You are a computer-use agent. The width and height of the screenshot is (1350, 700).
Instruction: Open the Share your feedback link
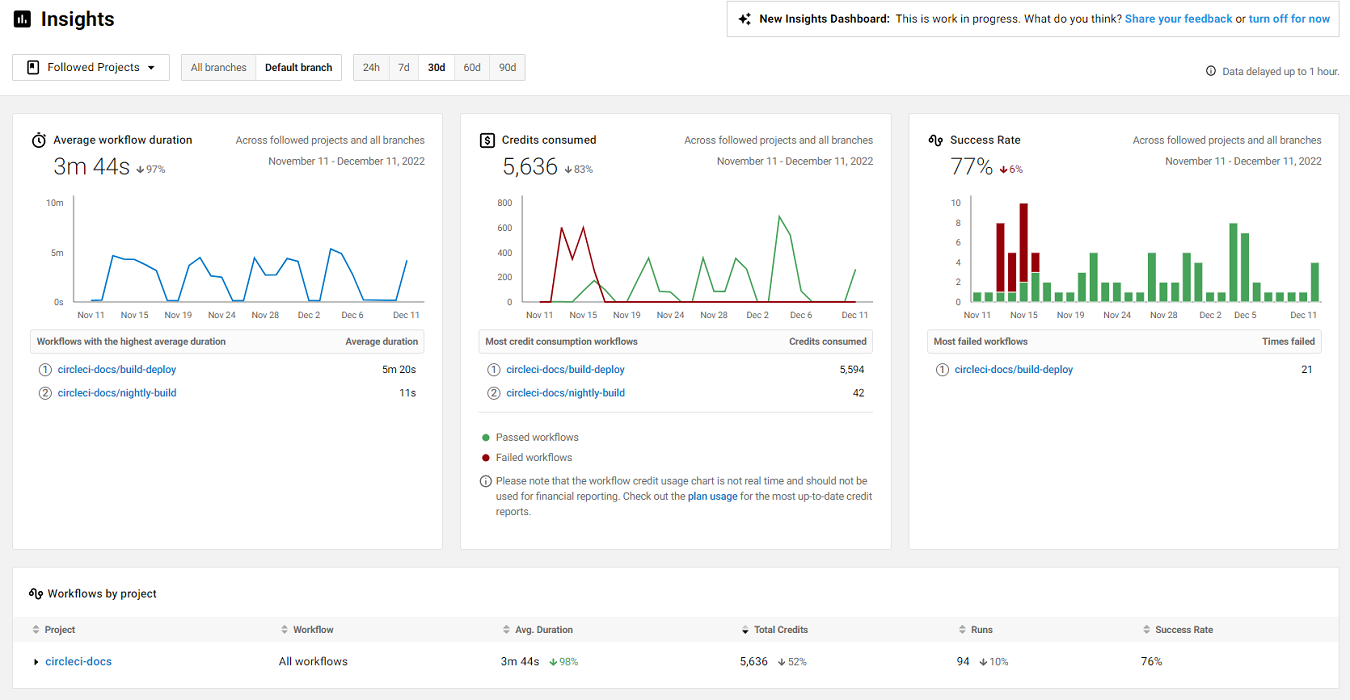click(x=1178, y=18)
